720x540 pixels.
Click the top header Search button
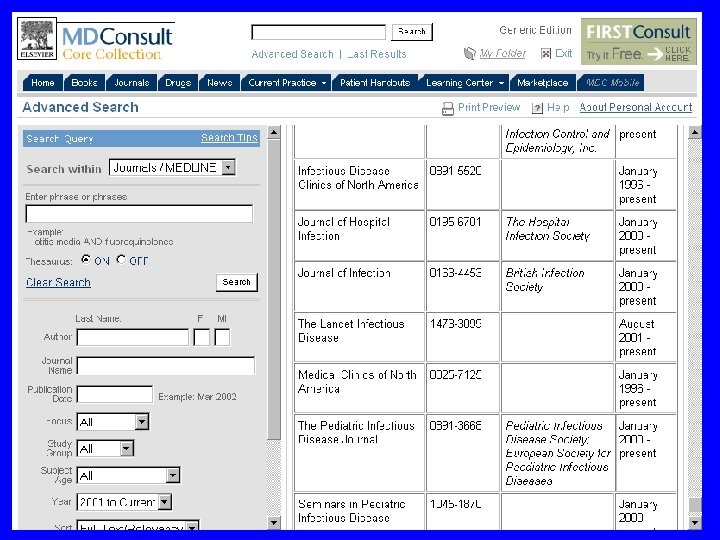click(412, 32)
